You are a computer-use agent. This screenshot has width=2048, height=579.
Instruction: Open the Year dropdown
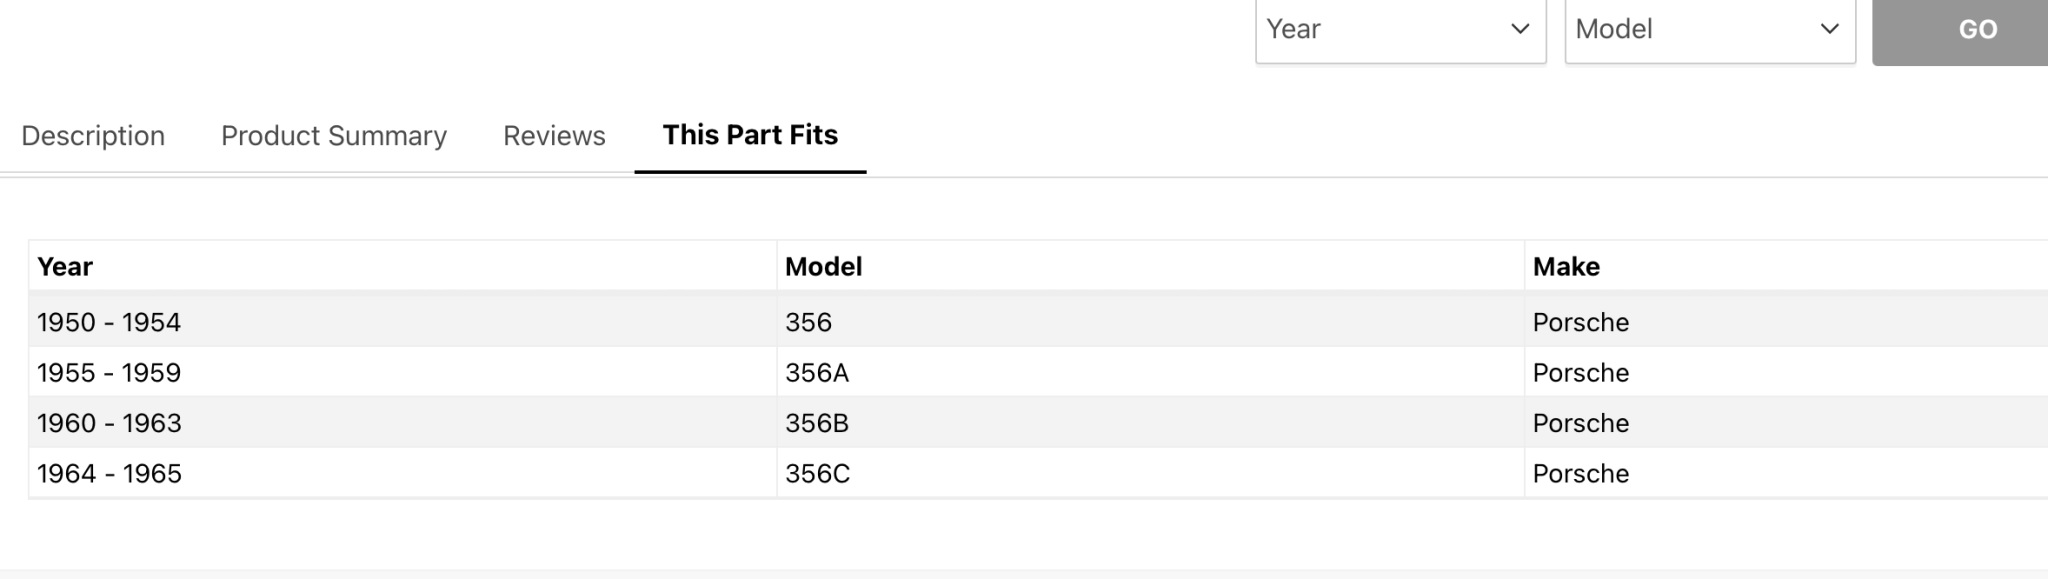click(1398, 29)
